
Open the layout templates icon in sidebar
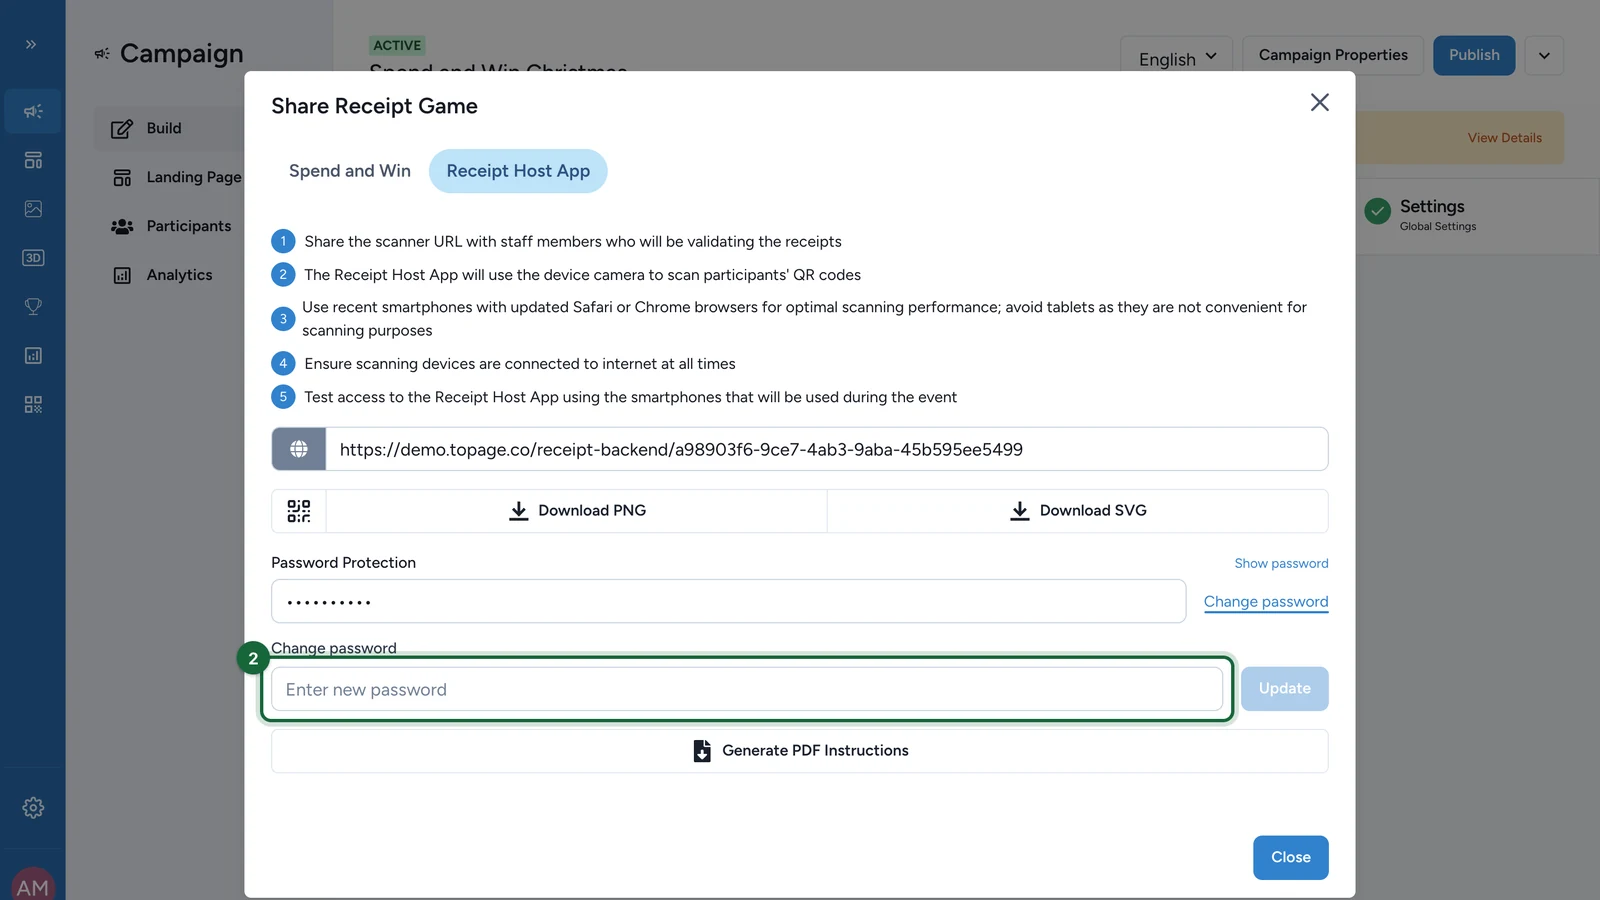(33, 160)
